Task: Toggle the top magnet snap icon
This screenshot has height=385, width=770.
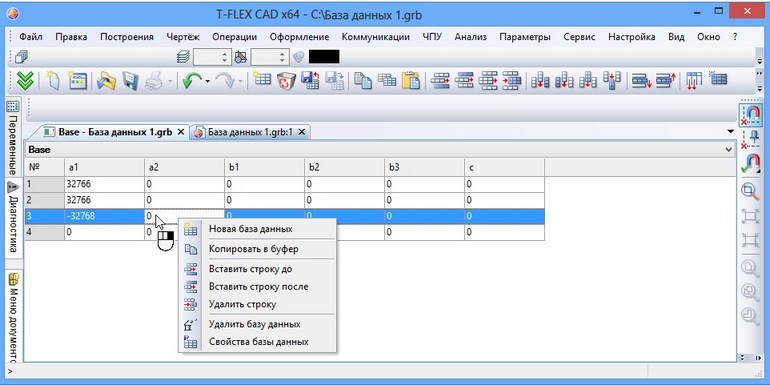Action: (750, 115)
